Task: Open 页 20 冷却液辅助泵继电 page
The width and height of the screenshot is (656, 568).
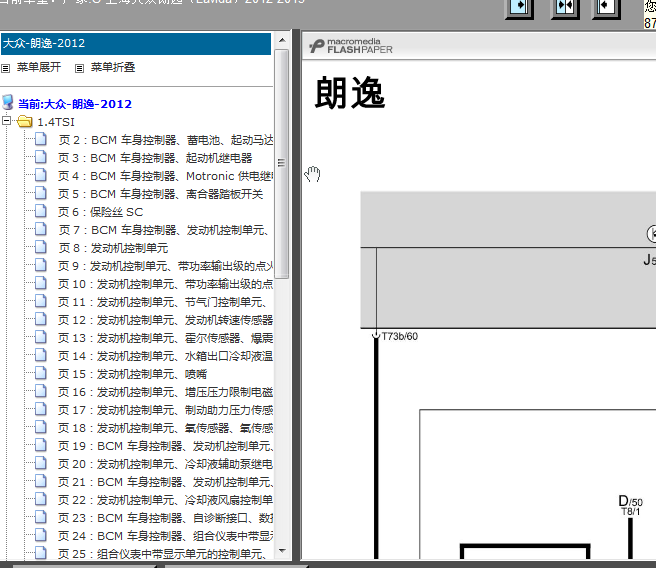Action: tap(166, 464)
